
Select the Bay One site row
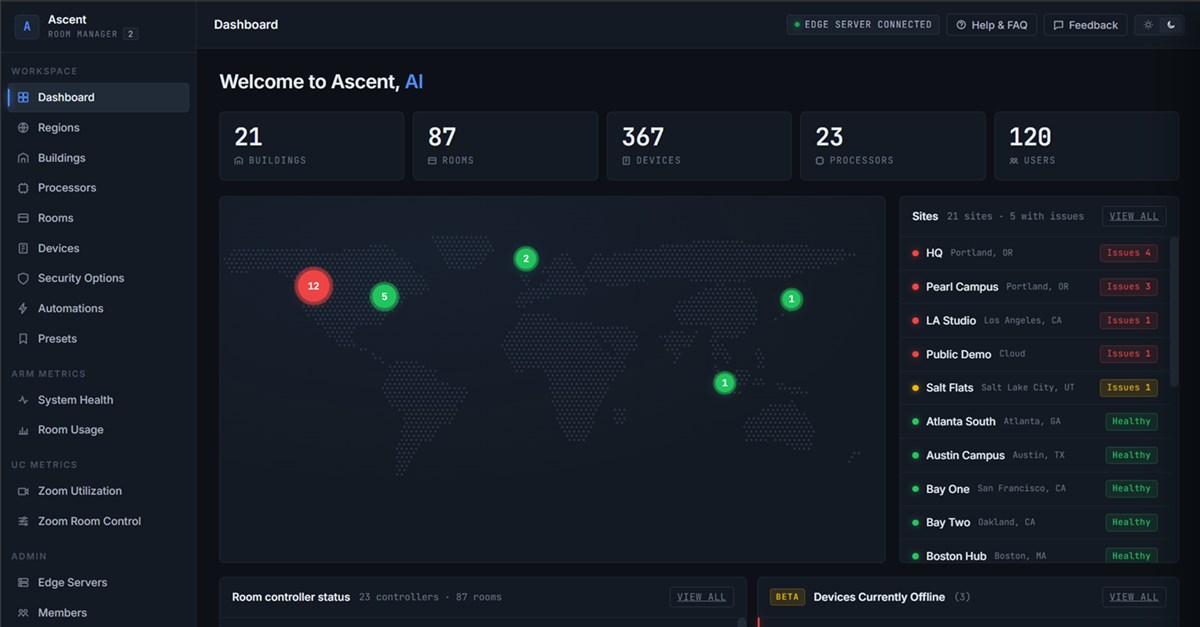coord(1034,489)
